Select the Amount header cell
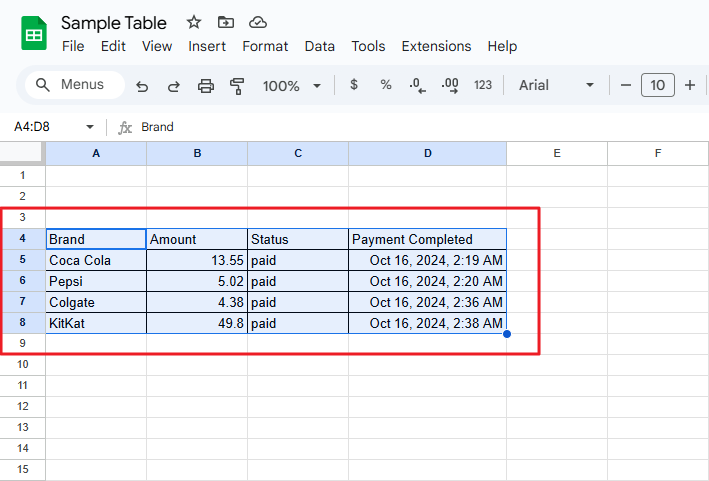The width and height of the screenshot is (709, 481). point(197,239)
